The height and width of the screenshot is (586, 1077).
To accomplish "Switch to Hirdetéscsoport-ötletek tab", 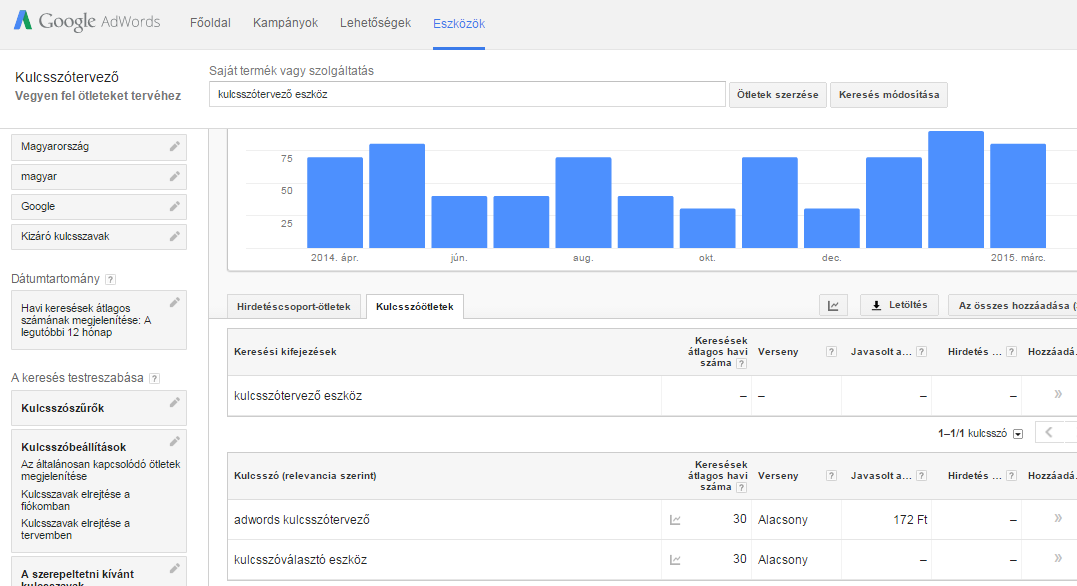I will [293, 306].
